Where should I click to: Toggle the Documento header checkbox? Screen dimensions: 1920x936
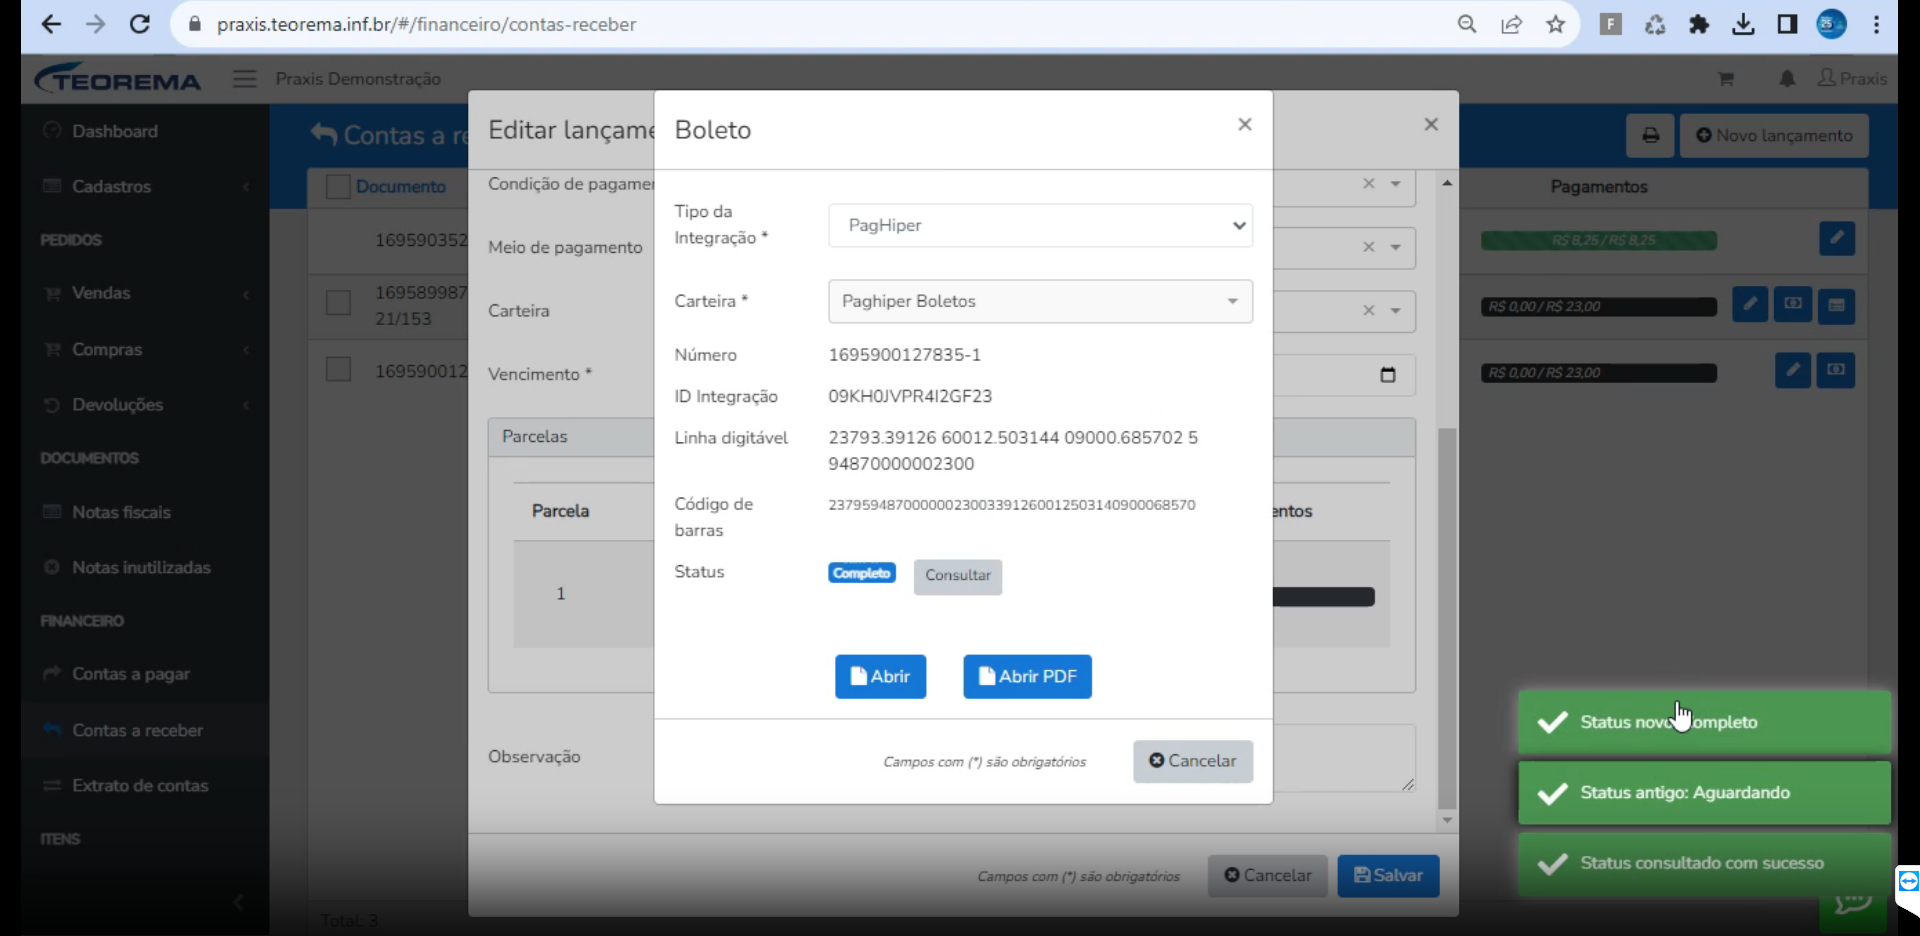coord(338,186)
